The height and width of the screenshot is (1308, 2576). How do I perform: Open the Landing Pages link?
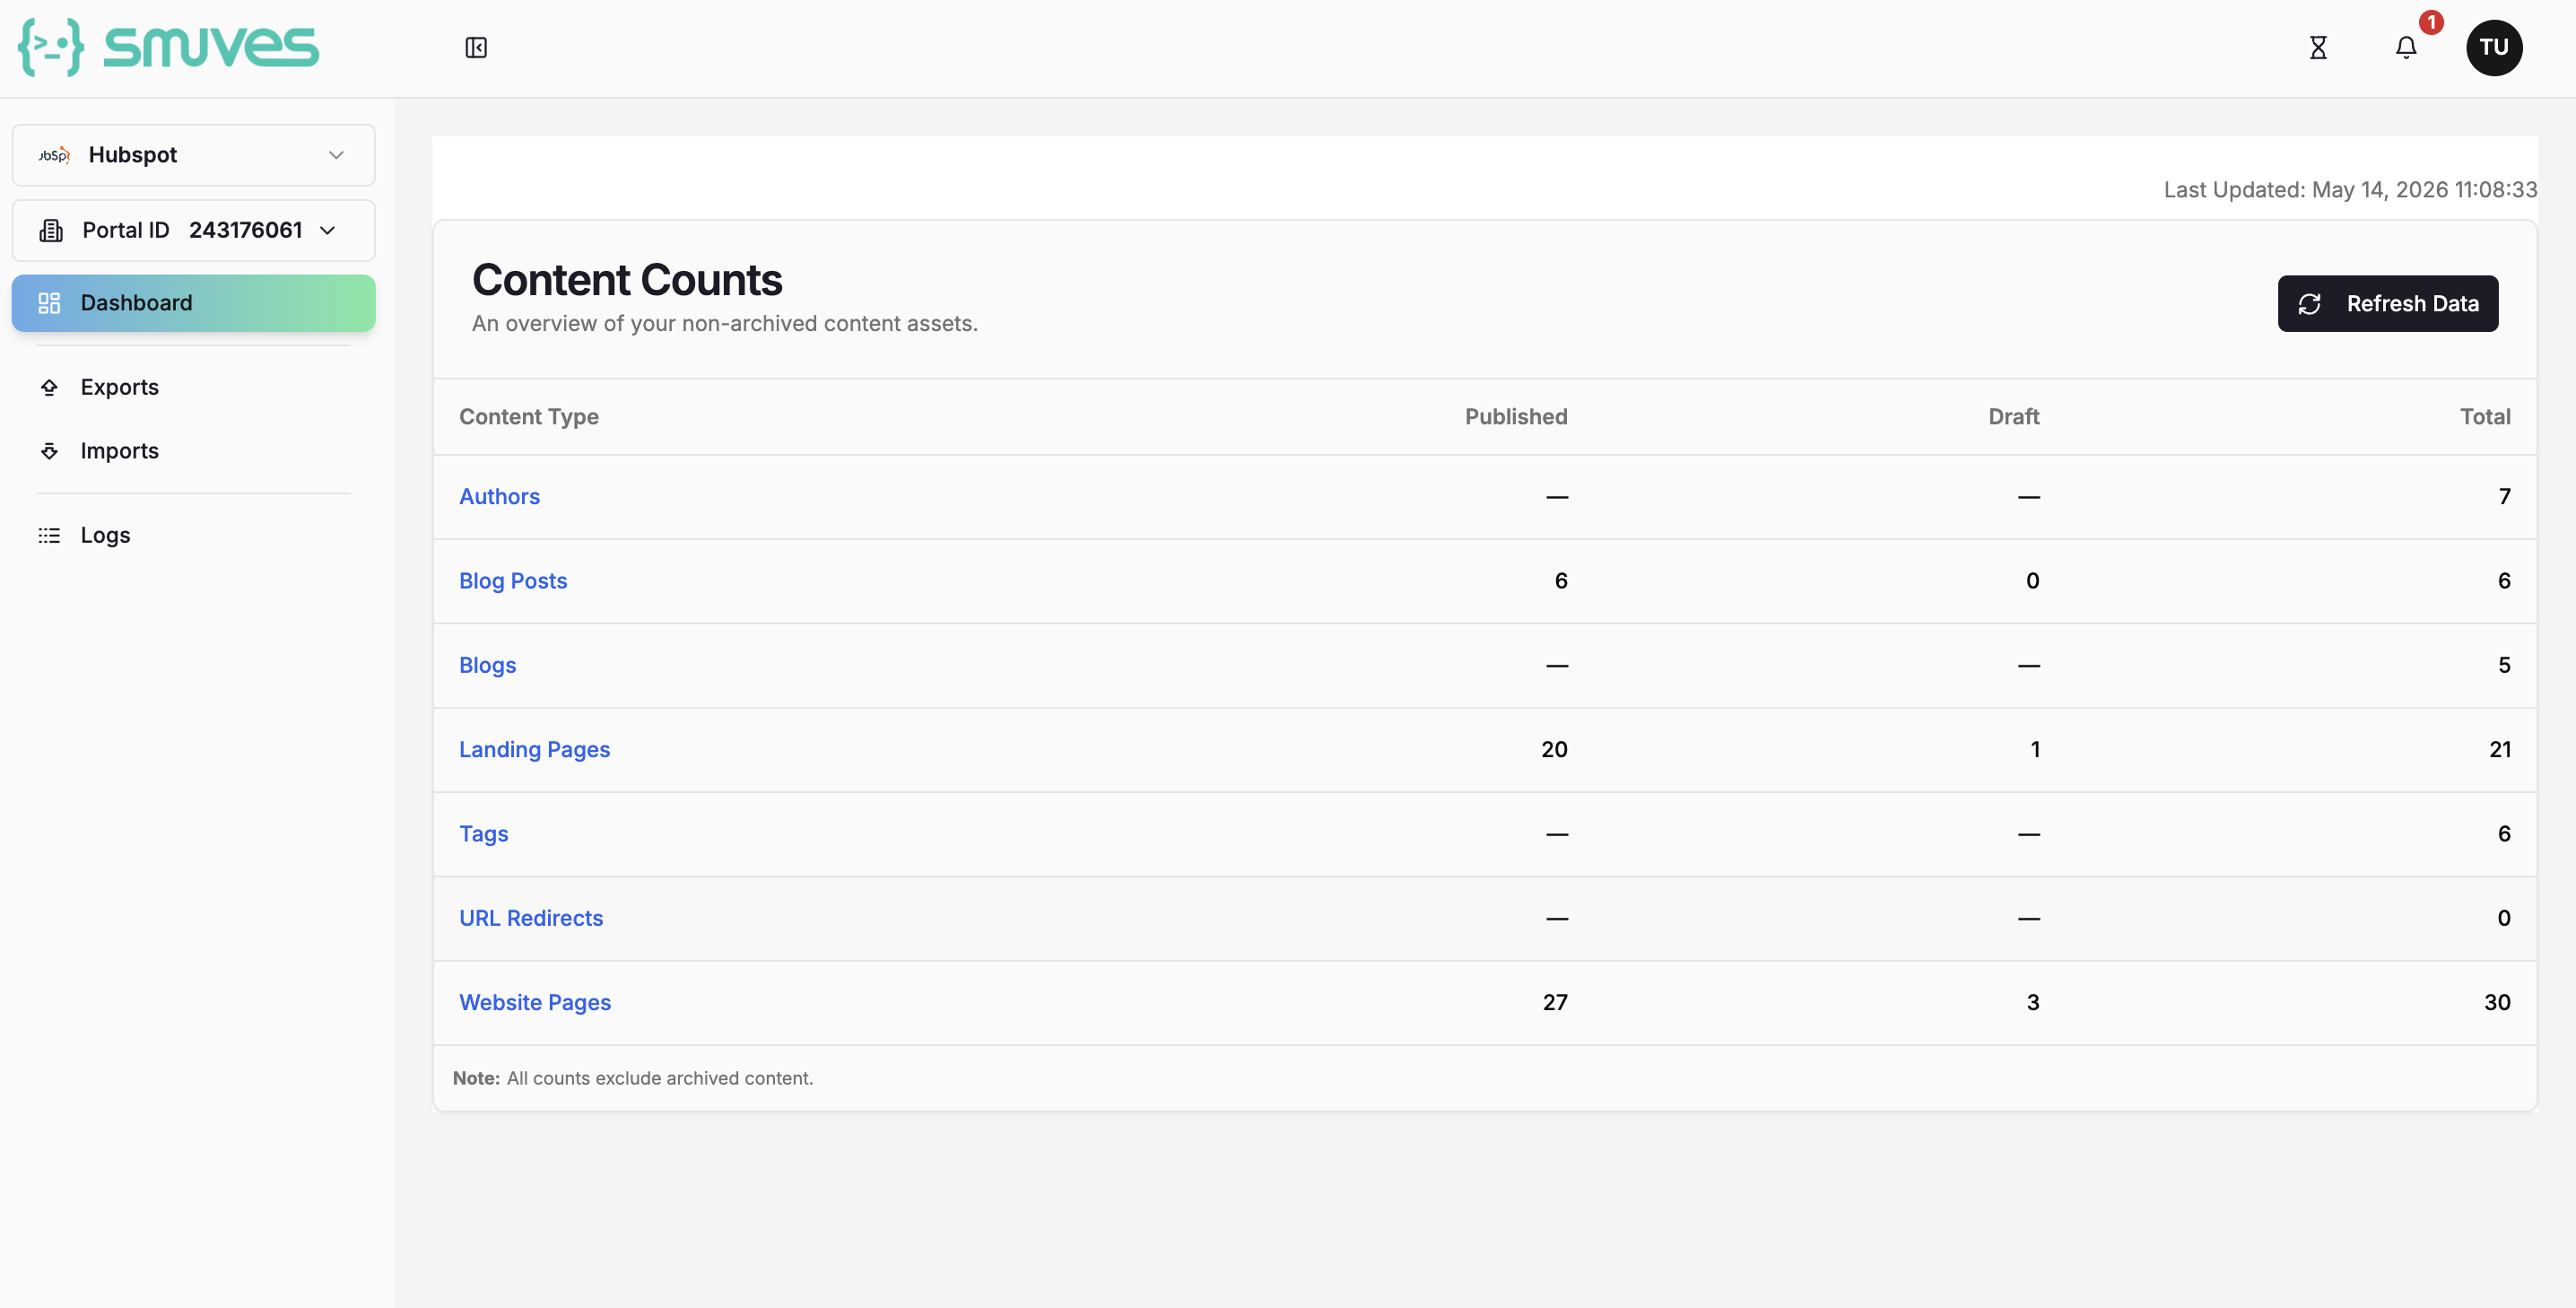pos(534,750)
